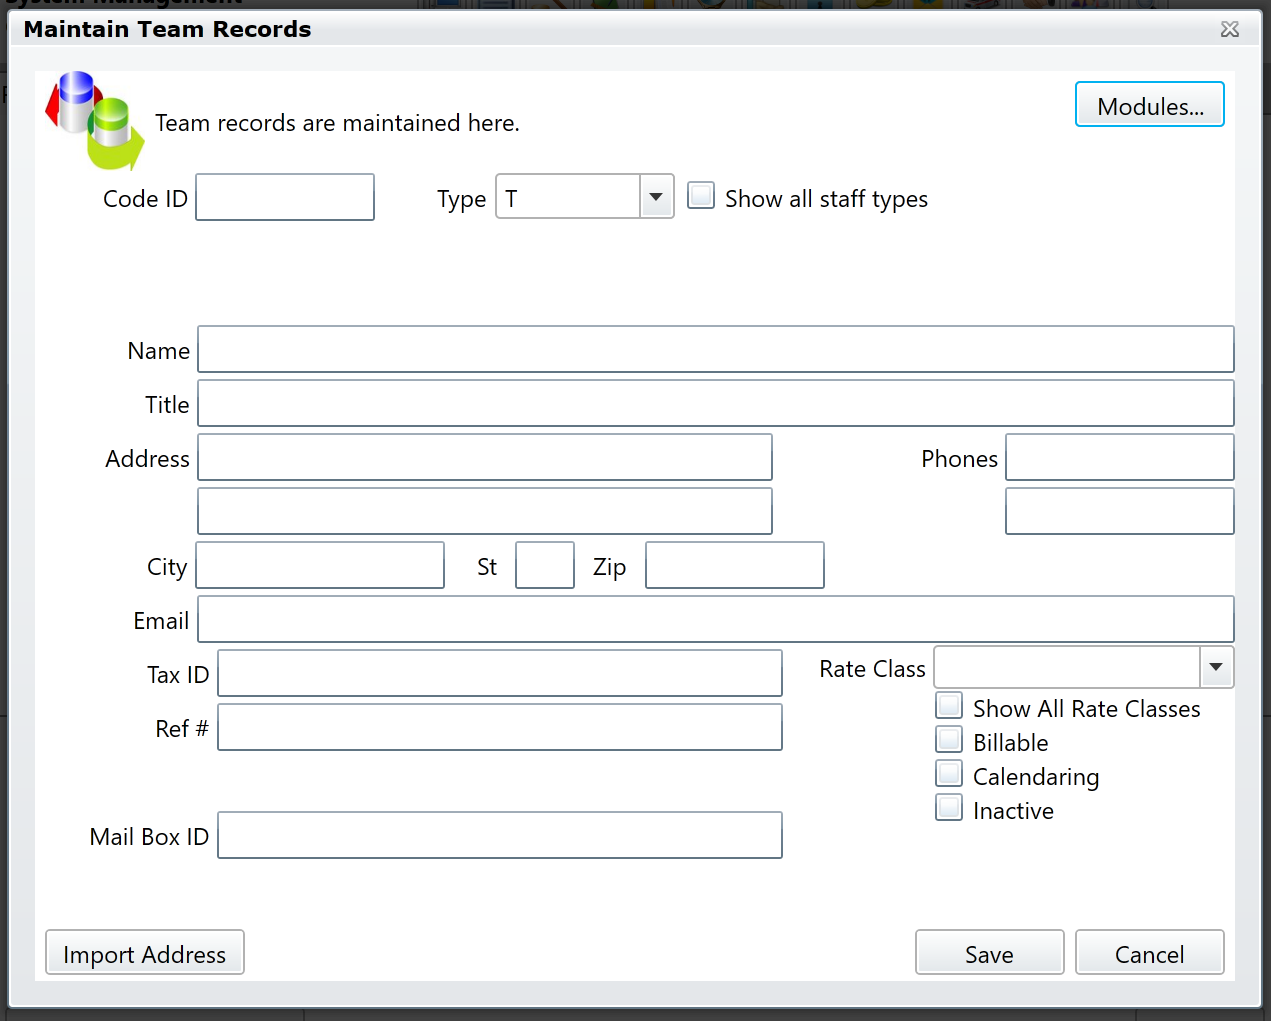Close the Maintain Team Records dialog
The width and height of the screenshot is (1271, 1021).
click(x=1230, y=29)
